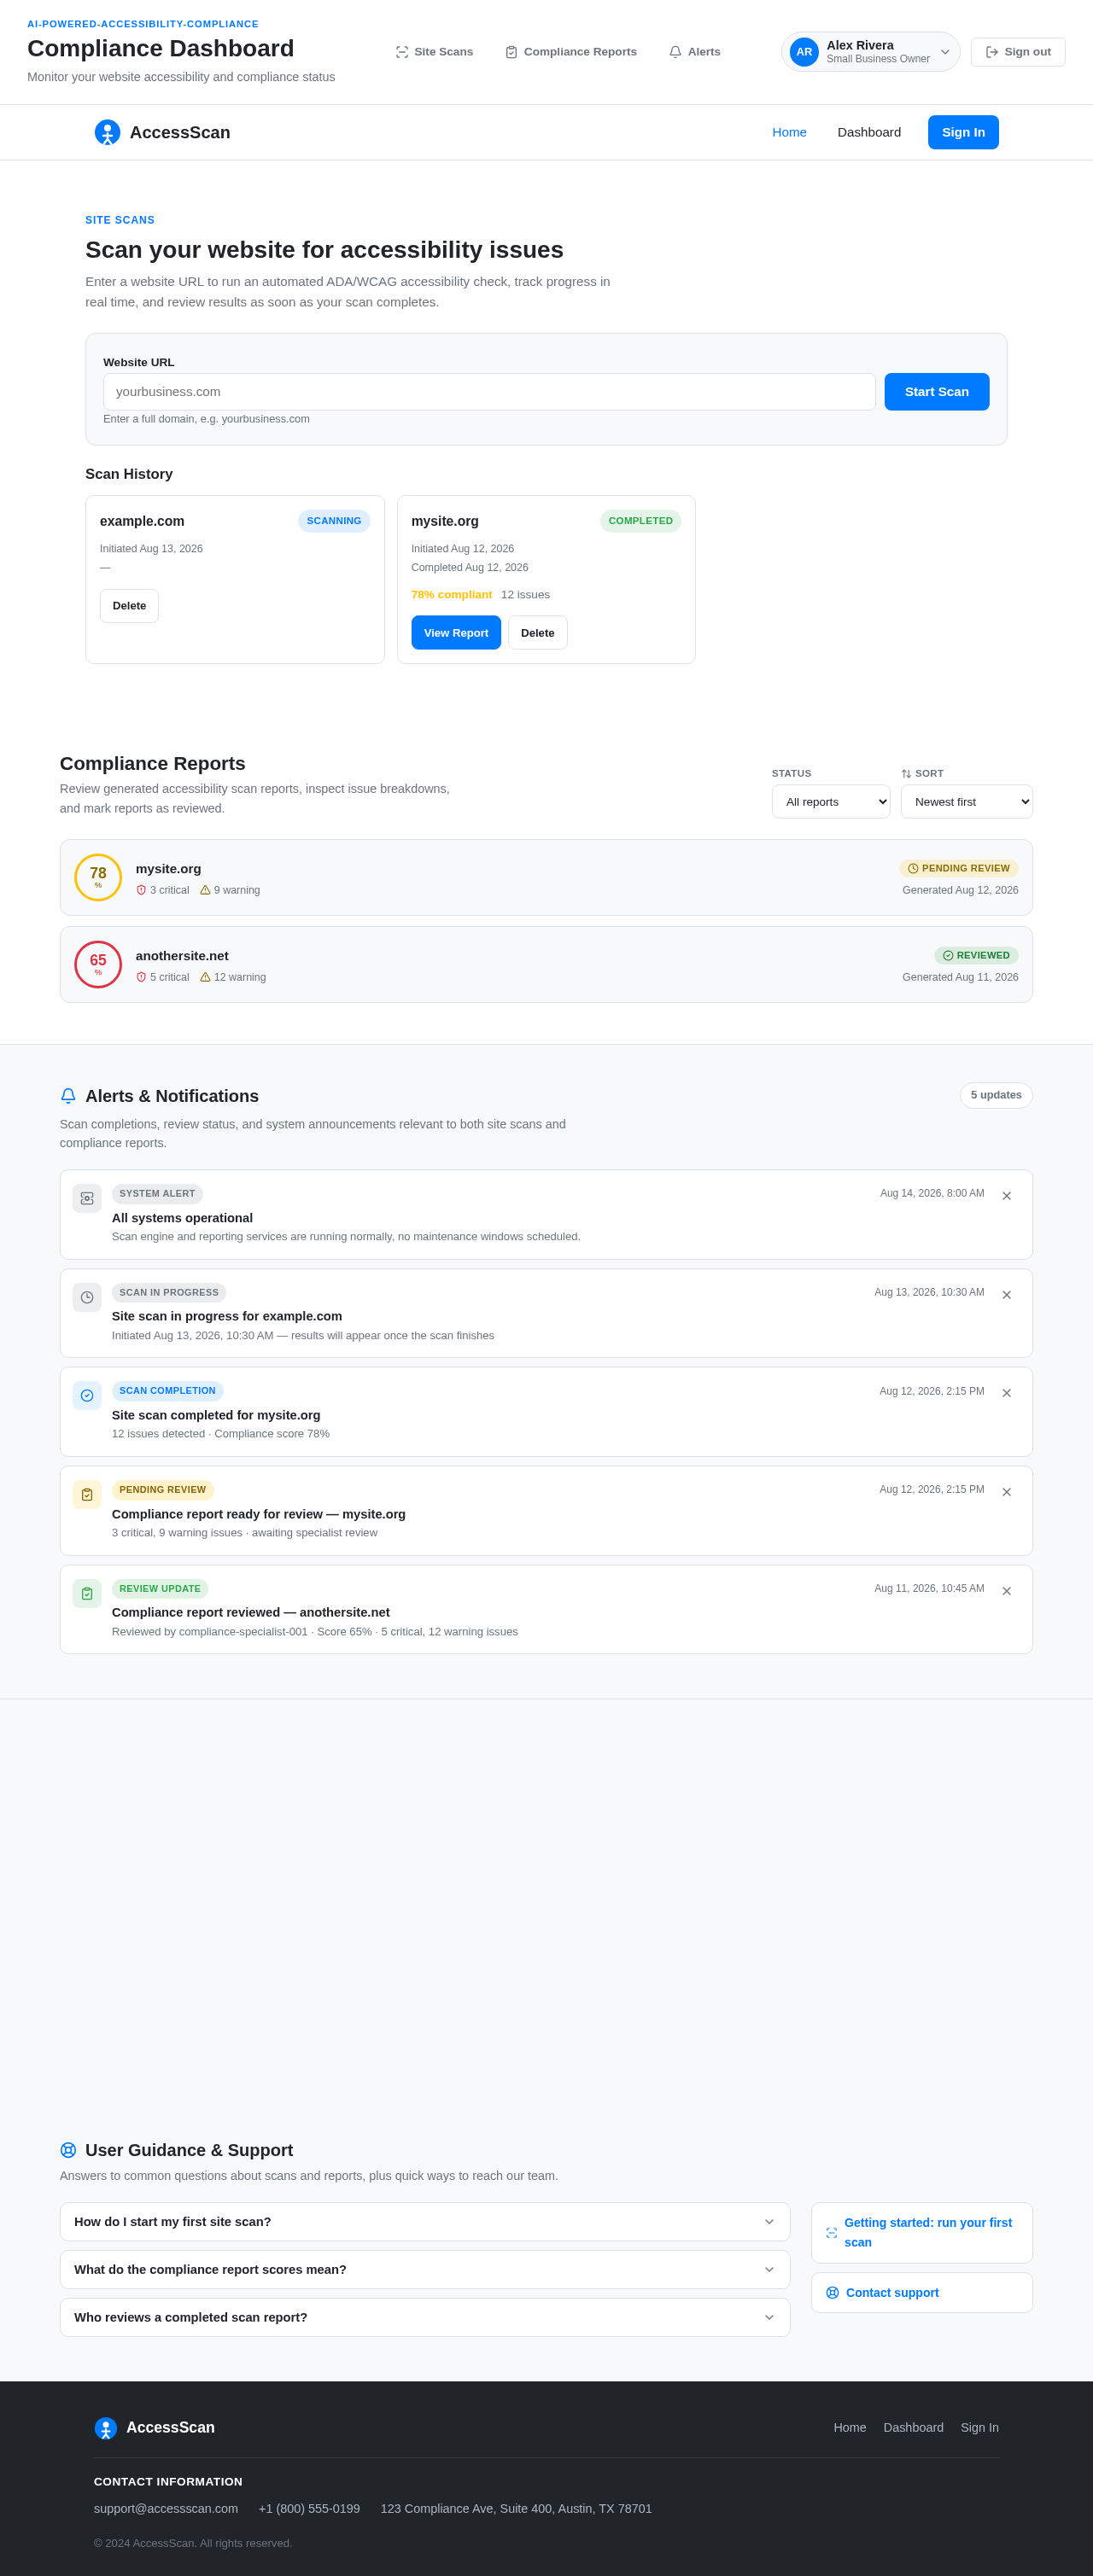Viewport: 1093px width, 2576px height.
Task: Click the REVIEWED badge on anothersite.net report
Action: point(976,956)
